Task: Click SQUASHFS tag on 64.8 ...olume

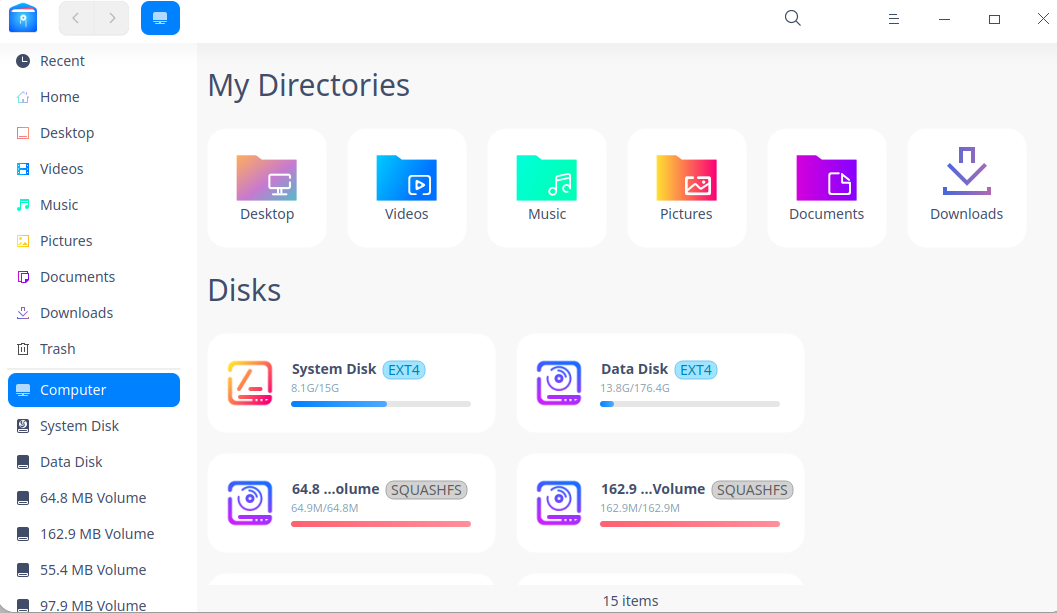Action: (427, 490)
